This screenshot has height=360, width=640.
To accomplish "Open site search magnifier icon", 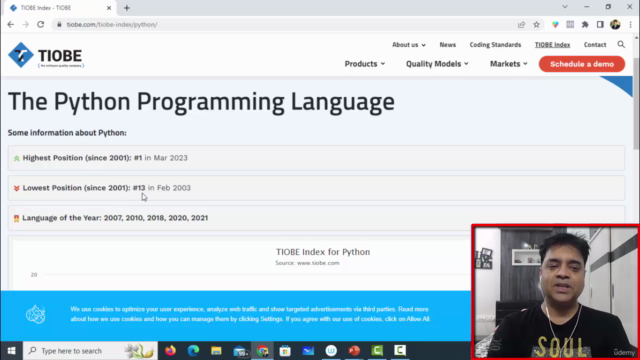I will 621,44.
